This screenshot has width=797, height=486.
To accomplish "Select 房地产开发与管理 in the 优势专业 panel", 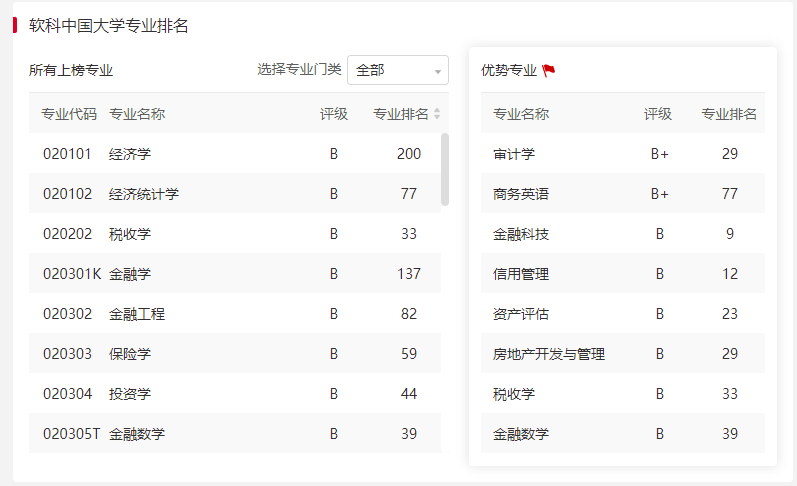I will (549, 354).
